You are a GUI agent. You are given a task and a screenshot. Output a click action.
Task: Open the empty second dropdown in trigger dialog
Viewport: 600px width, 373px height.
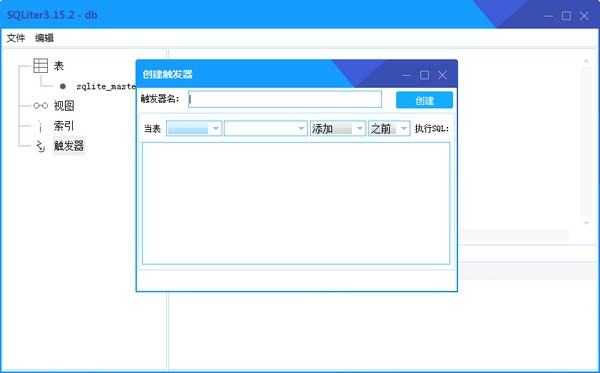coord(266,129)
